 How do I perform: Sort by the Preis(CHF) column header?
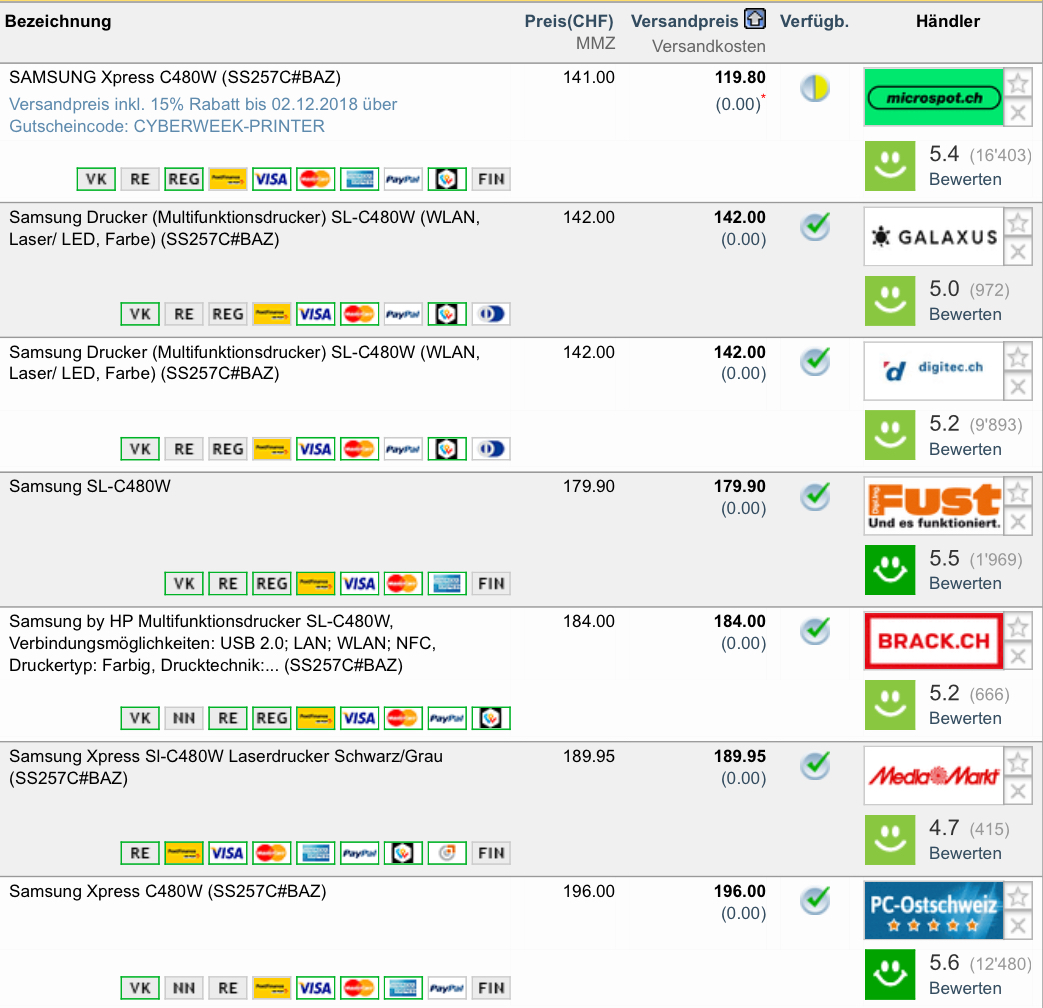click(570, 21)
